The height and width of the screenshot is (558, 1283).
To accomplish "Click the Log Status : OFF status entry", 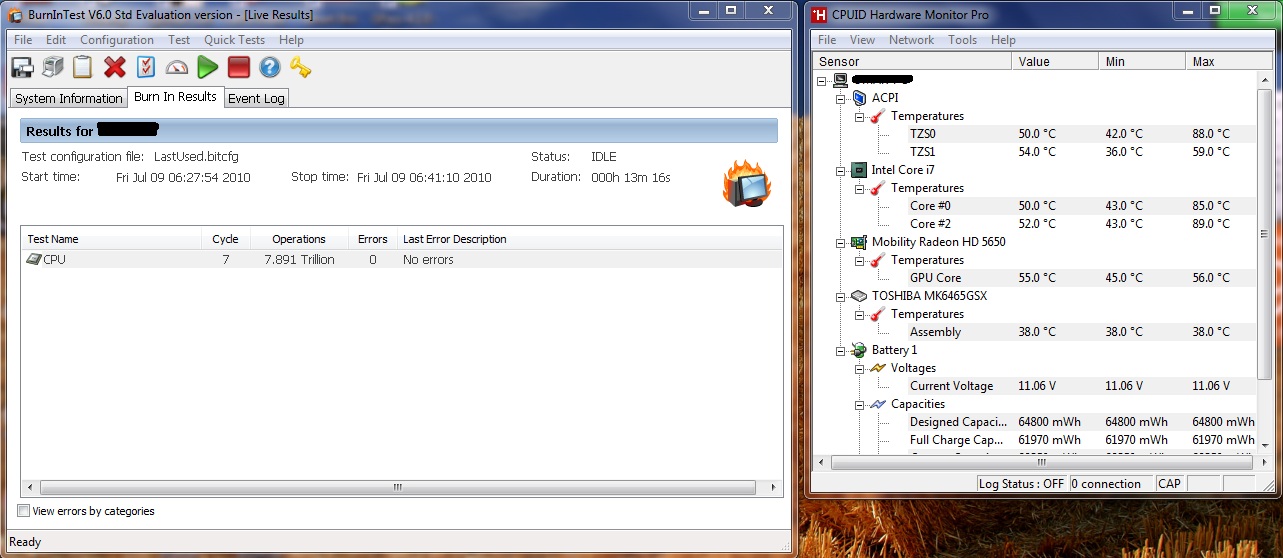I will (1022, 484).
